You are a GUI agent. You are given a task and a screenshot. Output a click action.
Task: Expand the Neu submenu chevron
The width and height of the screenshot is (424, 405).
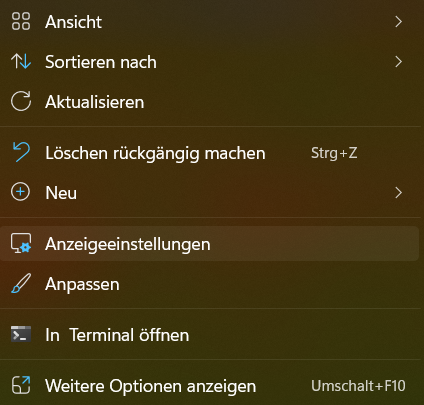click(x=398, y=193)
